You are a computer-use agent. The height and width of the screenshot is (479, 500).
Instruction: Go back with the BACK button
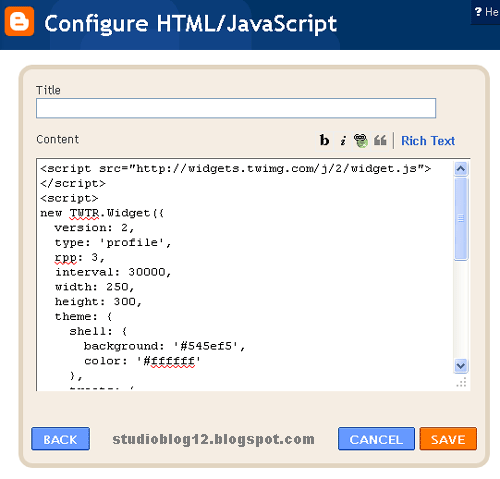click(60, 439)
